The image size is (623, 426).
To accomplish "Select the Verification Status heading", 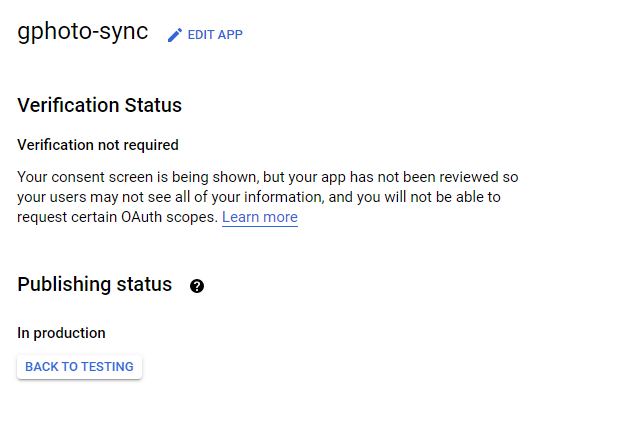I will coord(100,105).
